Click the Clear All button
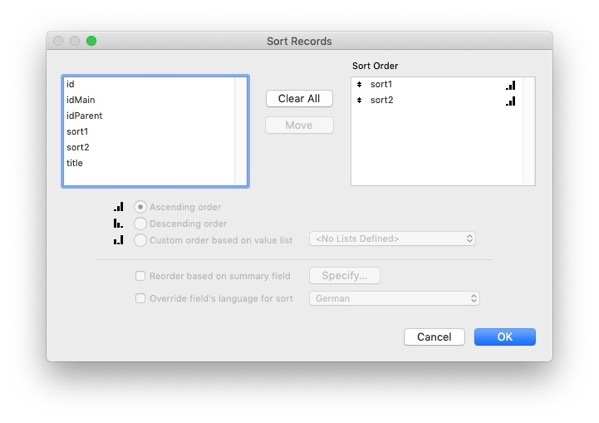 [x=299, y=99]
